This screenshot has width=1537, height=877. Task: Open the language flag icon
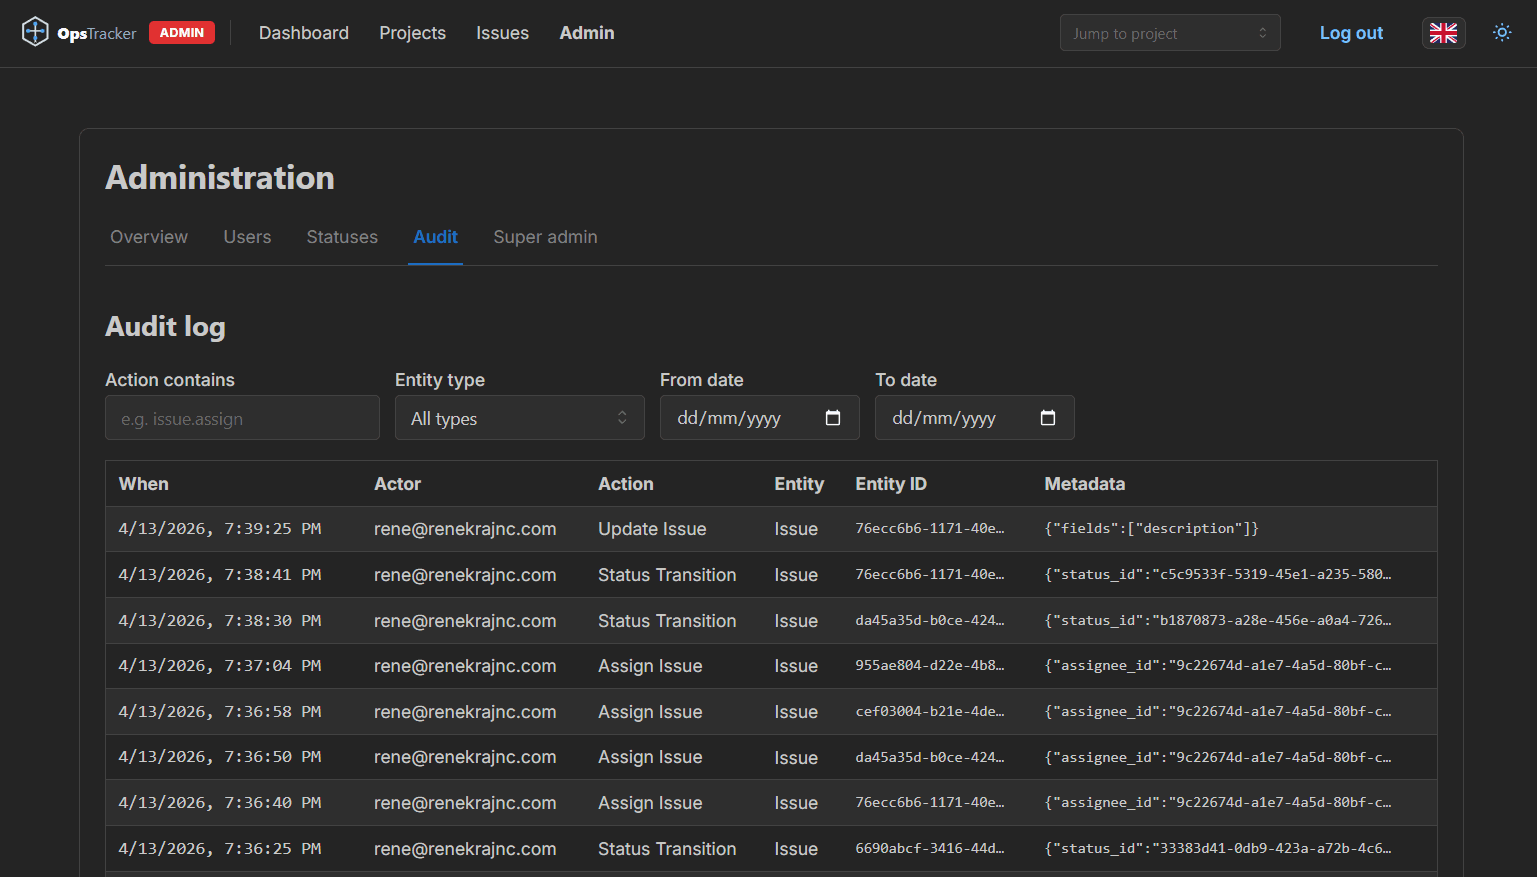tap(1443, 32)
